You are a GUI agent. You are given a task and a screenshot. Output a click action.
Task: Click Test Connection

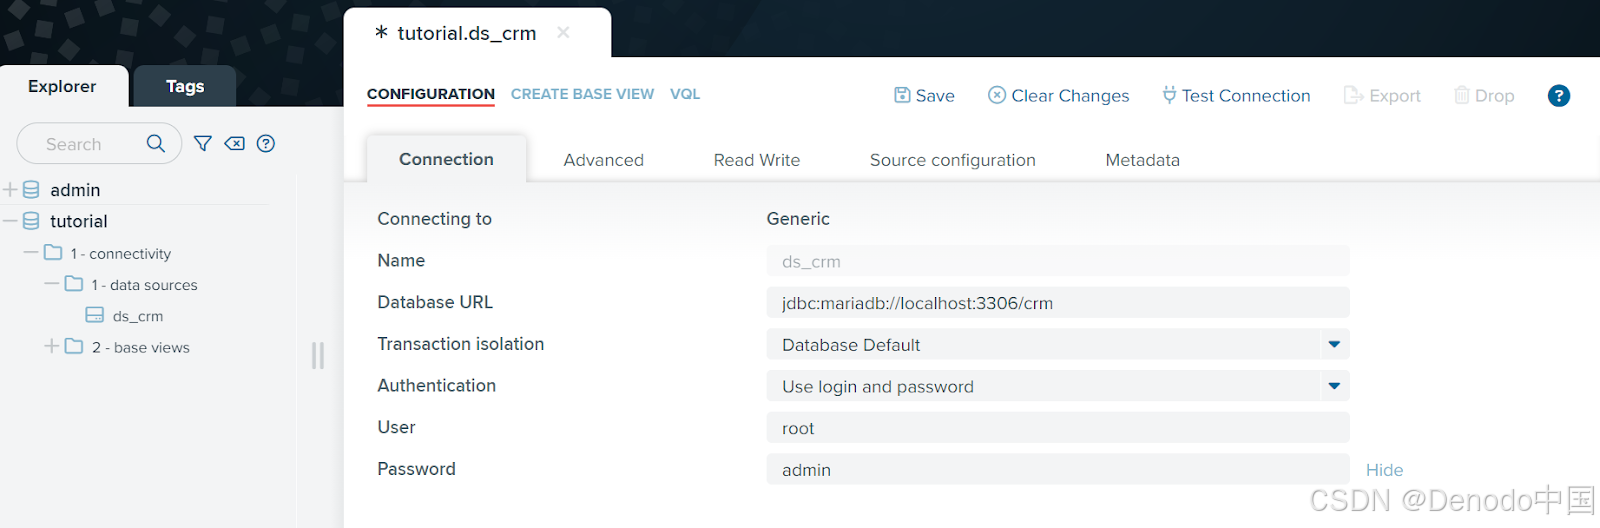[x=1235, y=96]
